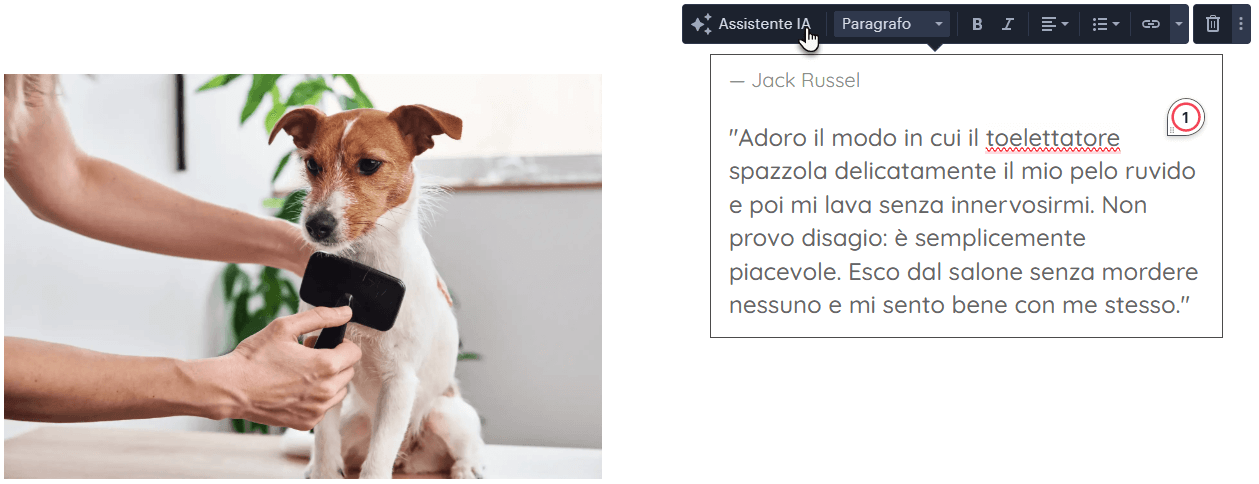The image size is (1259, 484).
Task: Select the Jack Russell dog grooming image
Action: click(x=303, y=276)
